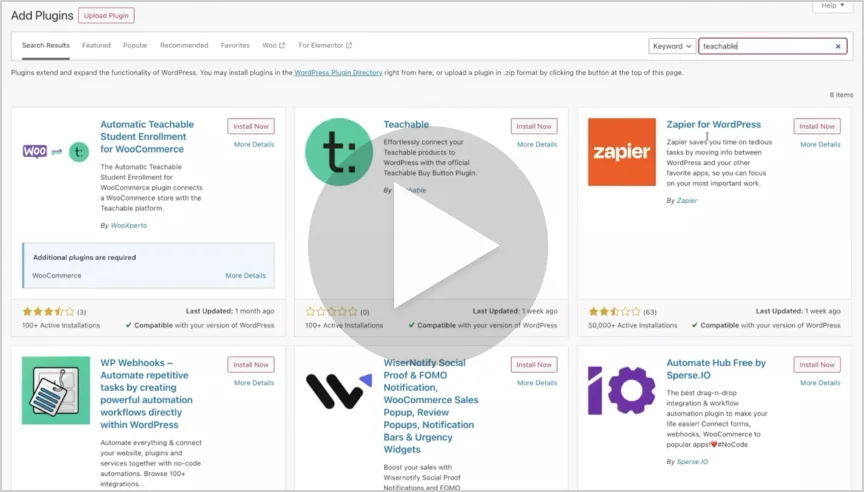Click Additional plugins are required notice text
The height and width of the screenshot is (492, 864).
(84, 257)
